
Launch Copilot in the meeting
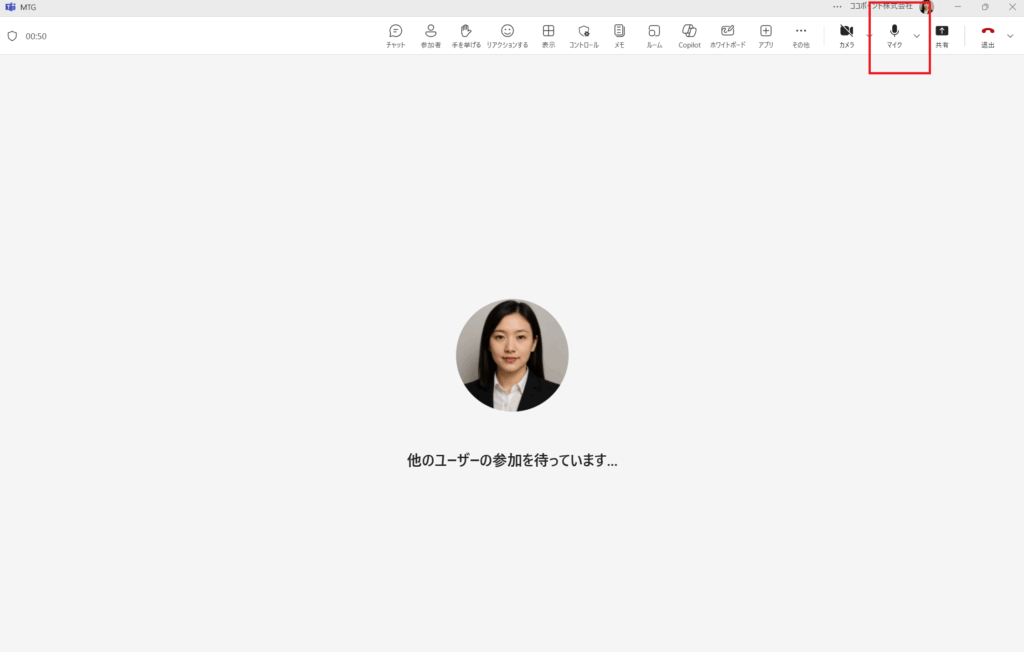tap(689, 36)
